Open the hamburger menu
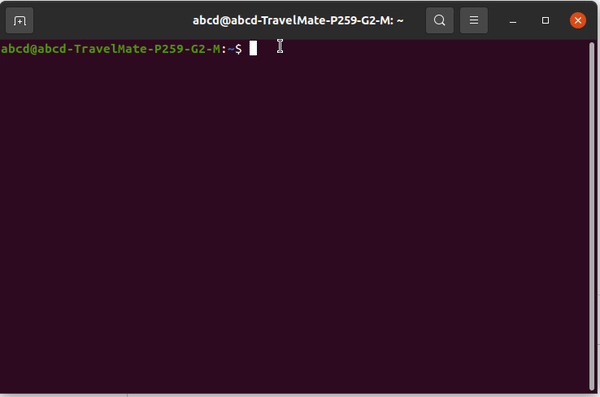 pos(474,20)
